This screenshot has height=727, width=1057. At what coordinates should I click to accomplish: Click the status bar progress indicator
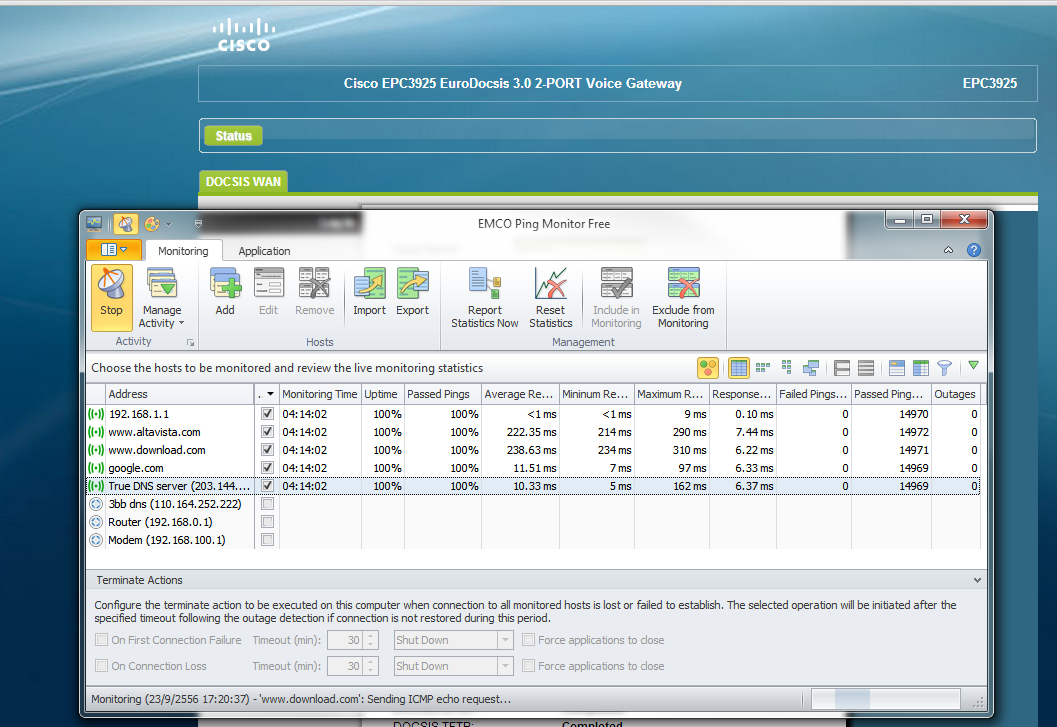pos(885,699)
